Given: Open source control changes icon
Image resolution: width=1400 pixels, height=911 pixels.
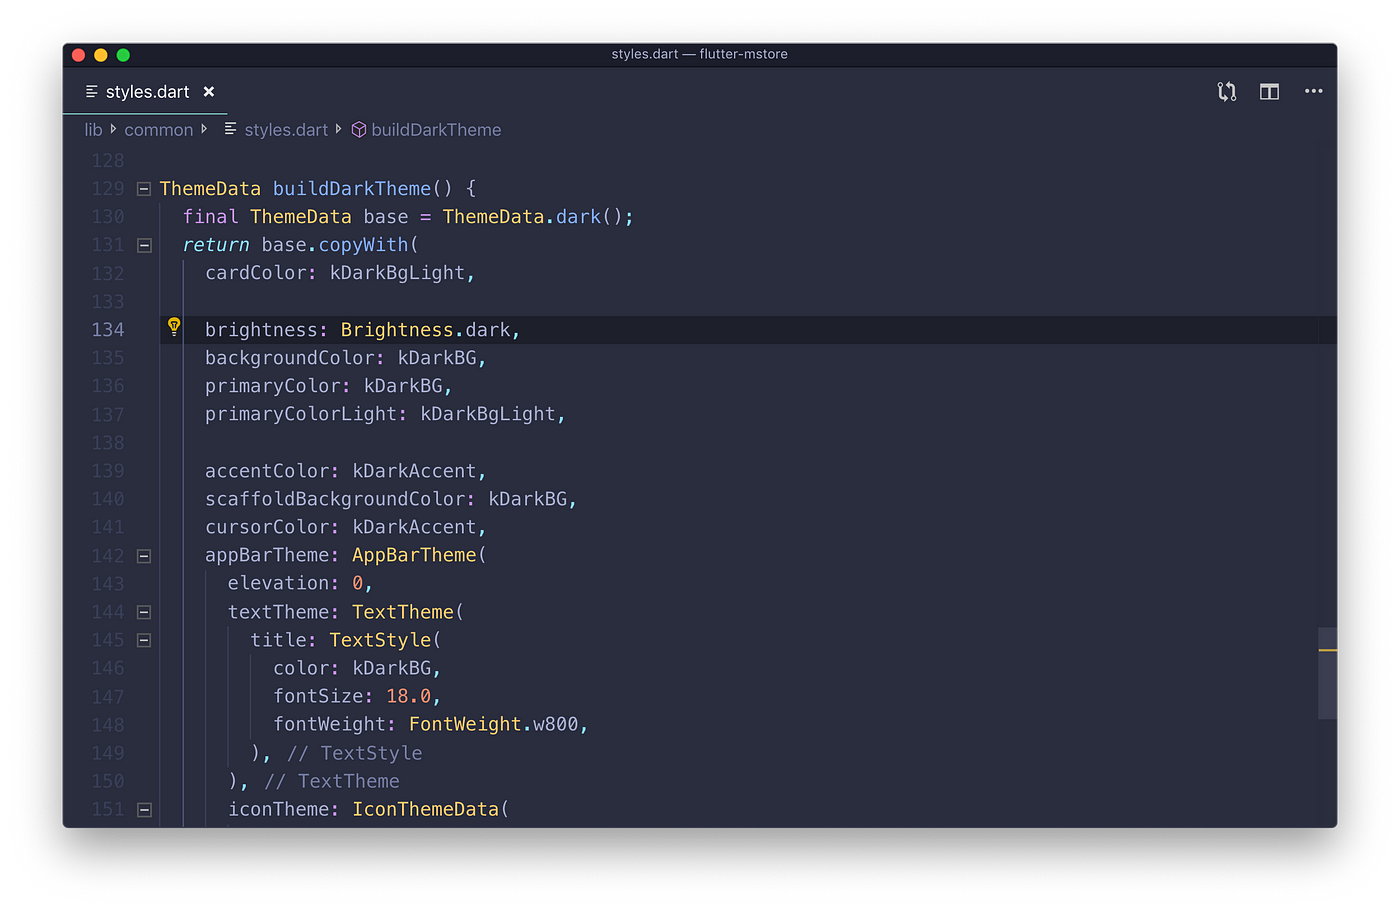Looking at the screenshot, I should (1226, 92).
